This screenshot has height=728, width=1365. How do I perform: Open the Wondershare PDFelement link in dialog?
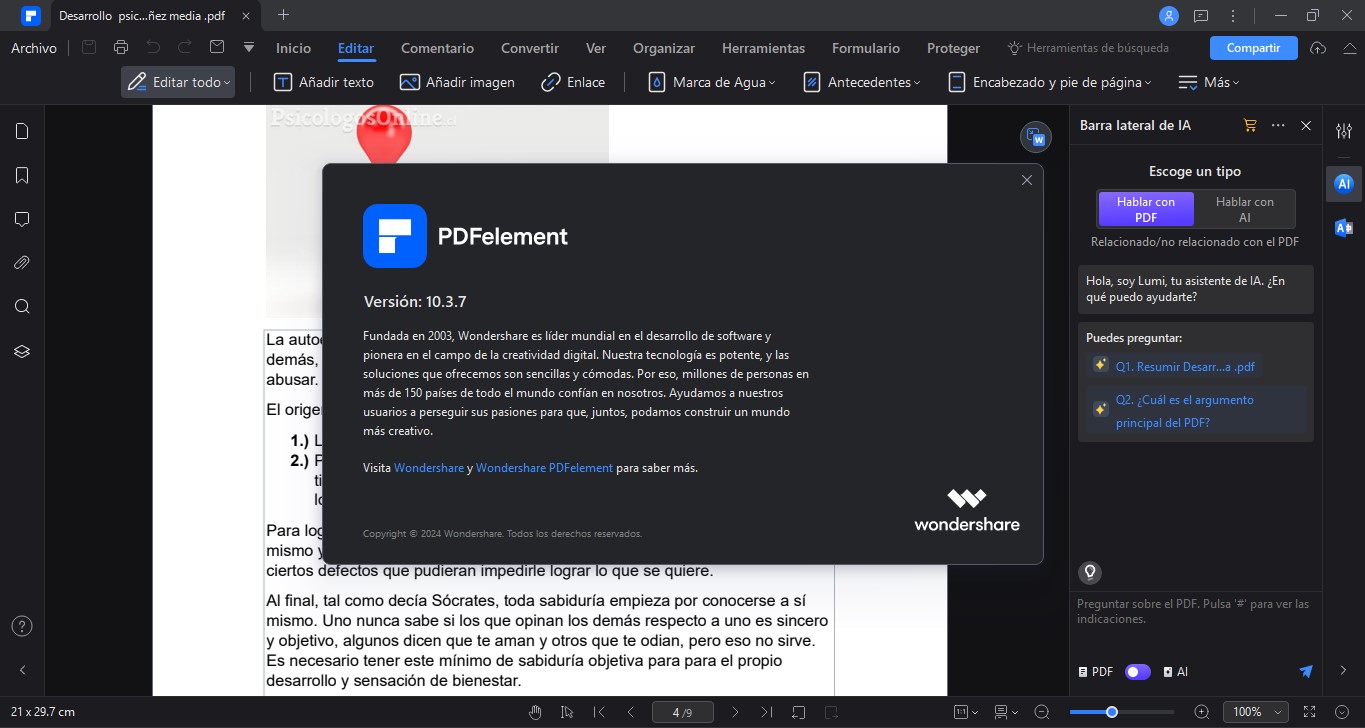[x=545, y=467]
